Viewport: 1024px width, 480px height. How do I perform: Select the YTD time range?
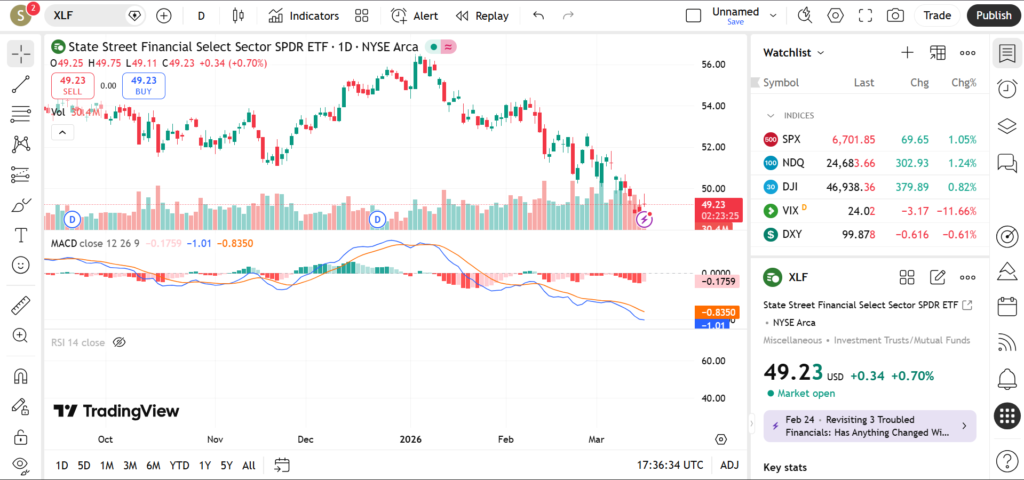click(x=179, y=465)
